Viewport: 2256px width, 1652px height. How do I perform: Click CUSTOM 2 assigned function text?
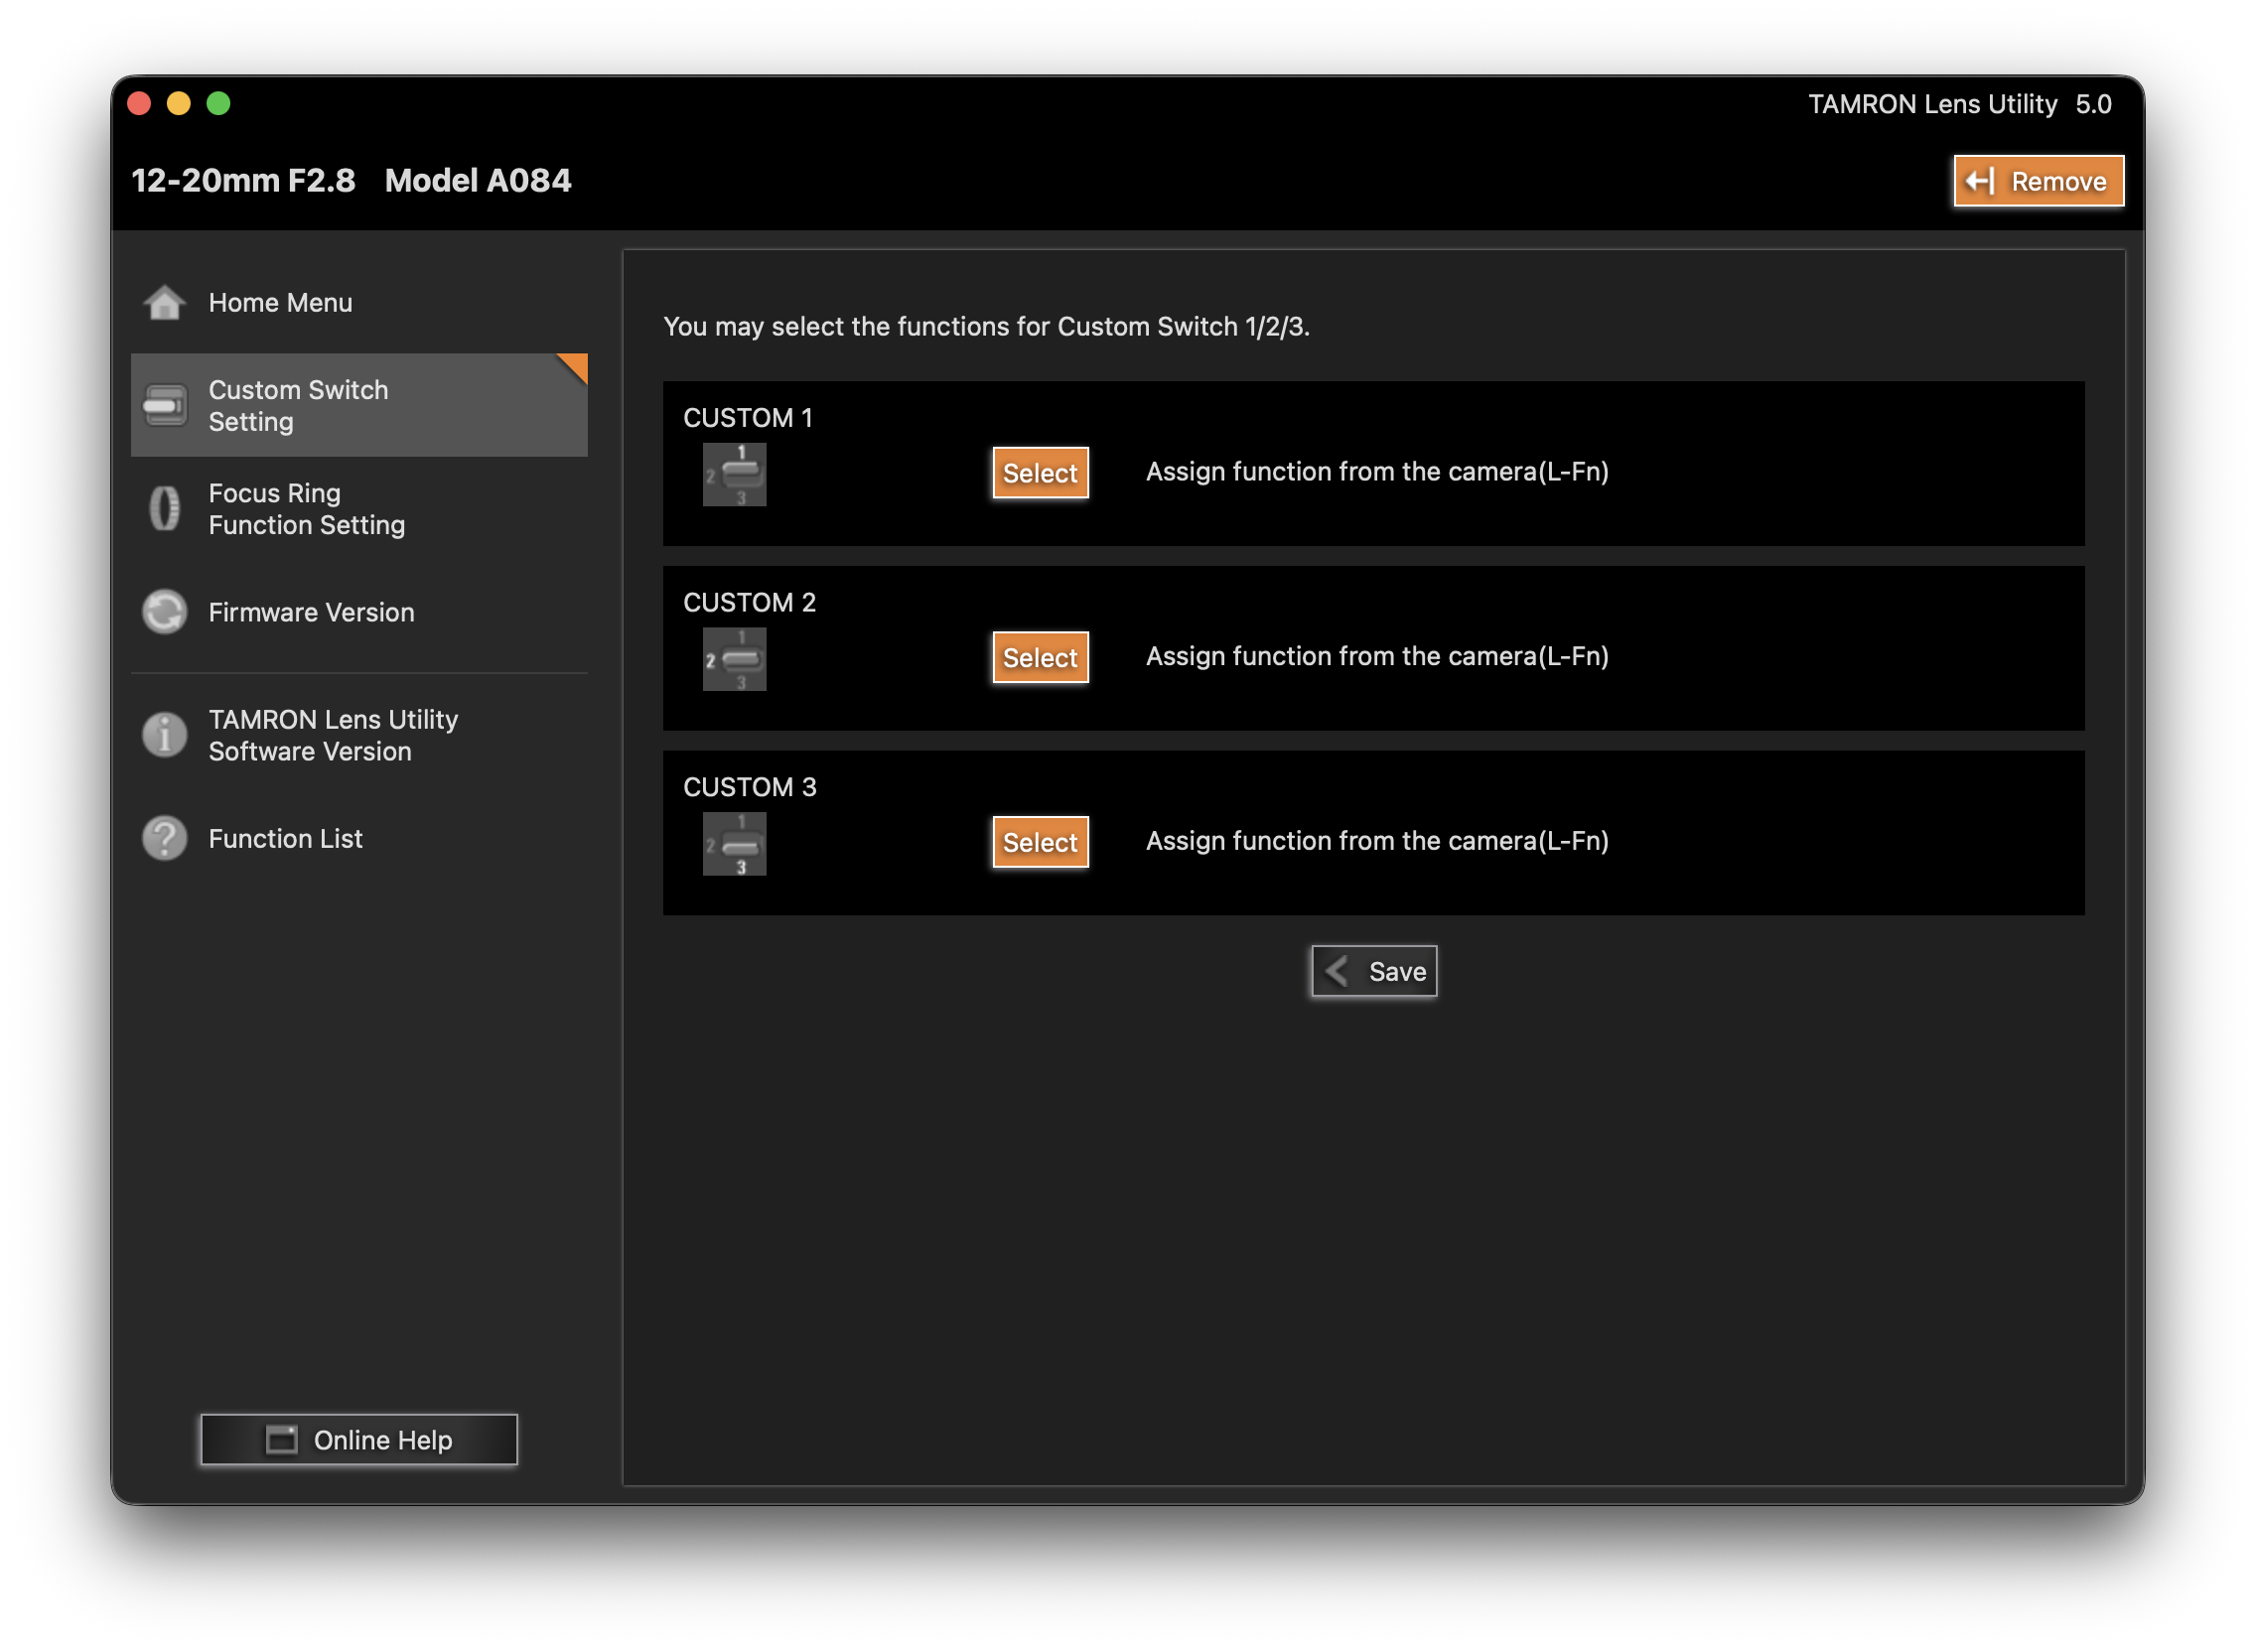click(1377, 657)
